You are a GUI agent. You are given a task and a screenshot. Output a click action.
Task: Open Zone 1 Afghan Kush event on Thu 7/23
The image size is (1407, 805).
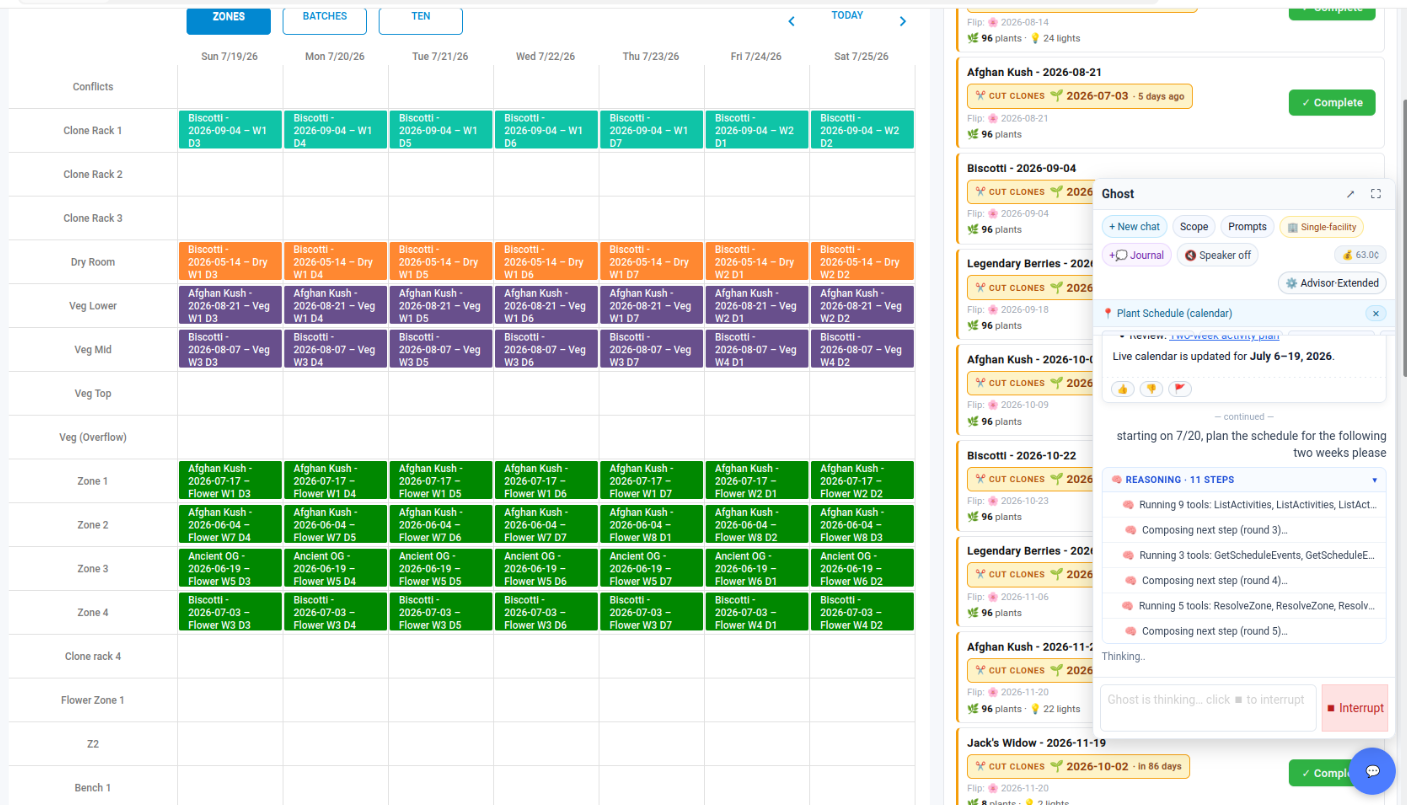coord(651,481)
